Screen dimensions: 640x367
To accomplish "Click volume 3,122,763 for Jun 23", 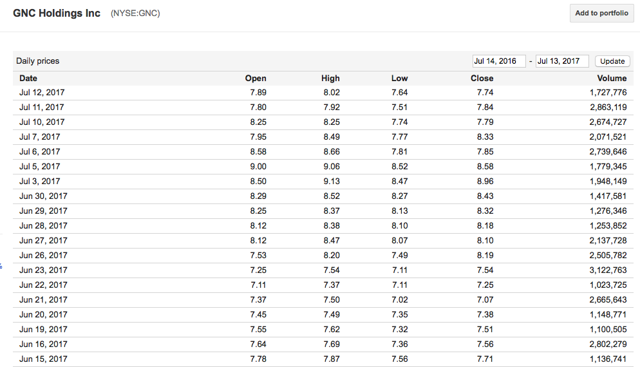I will (608, 270).
